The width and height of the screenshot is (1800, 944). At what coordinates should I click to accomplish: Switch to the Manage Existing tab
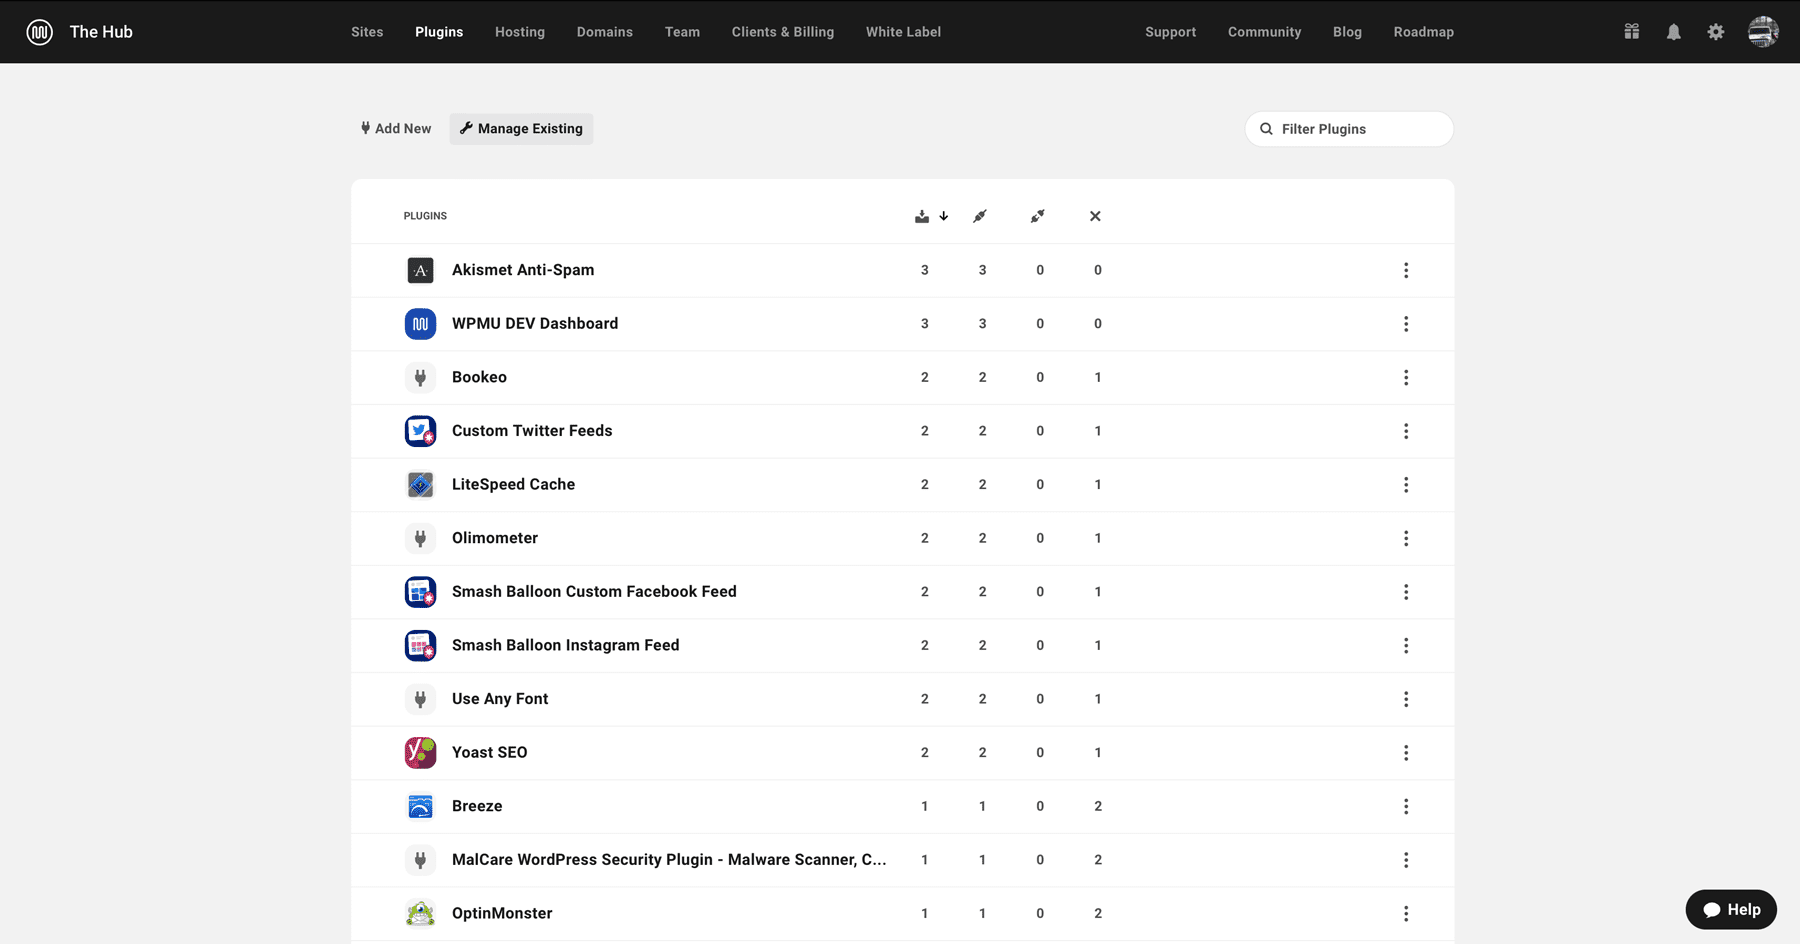click(x=520, y=129)
